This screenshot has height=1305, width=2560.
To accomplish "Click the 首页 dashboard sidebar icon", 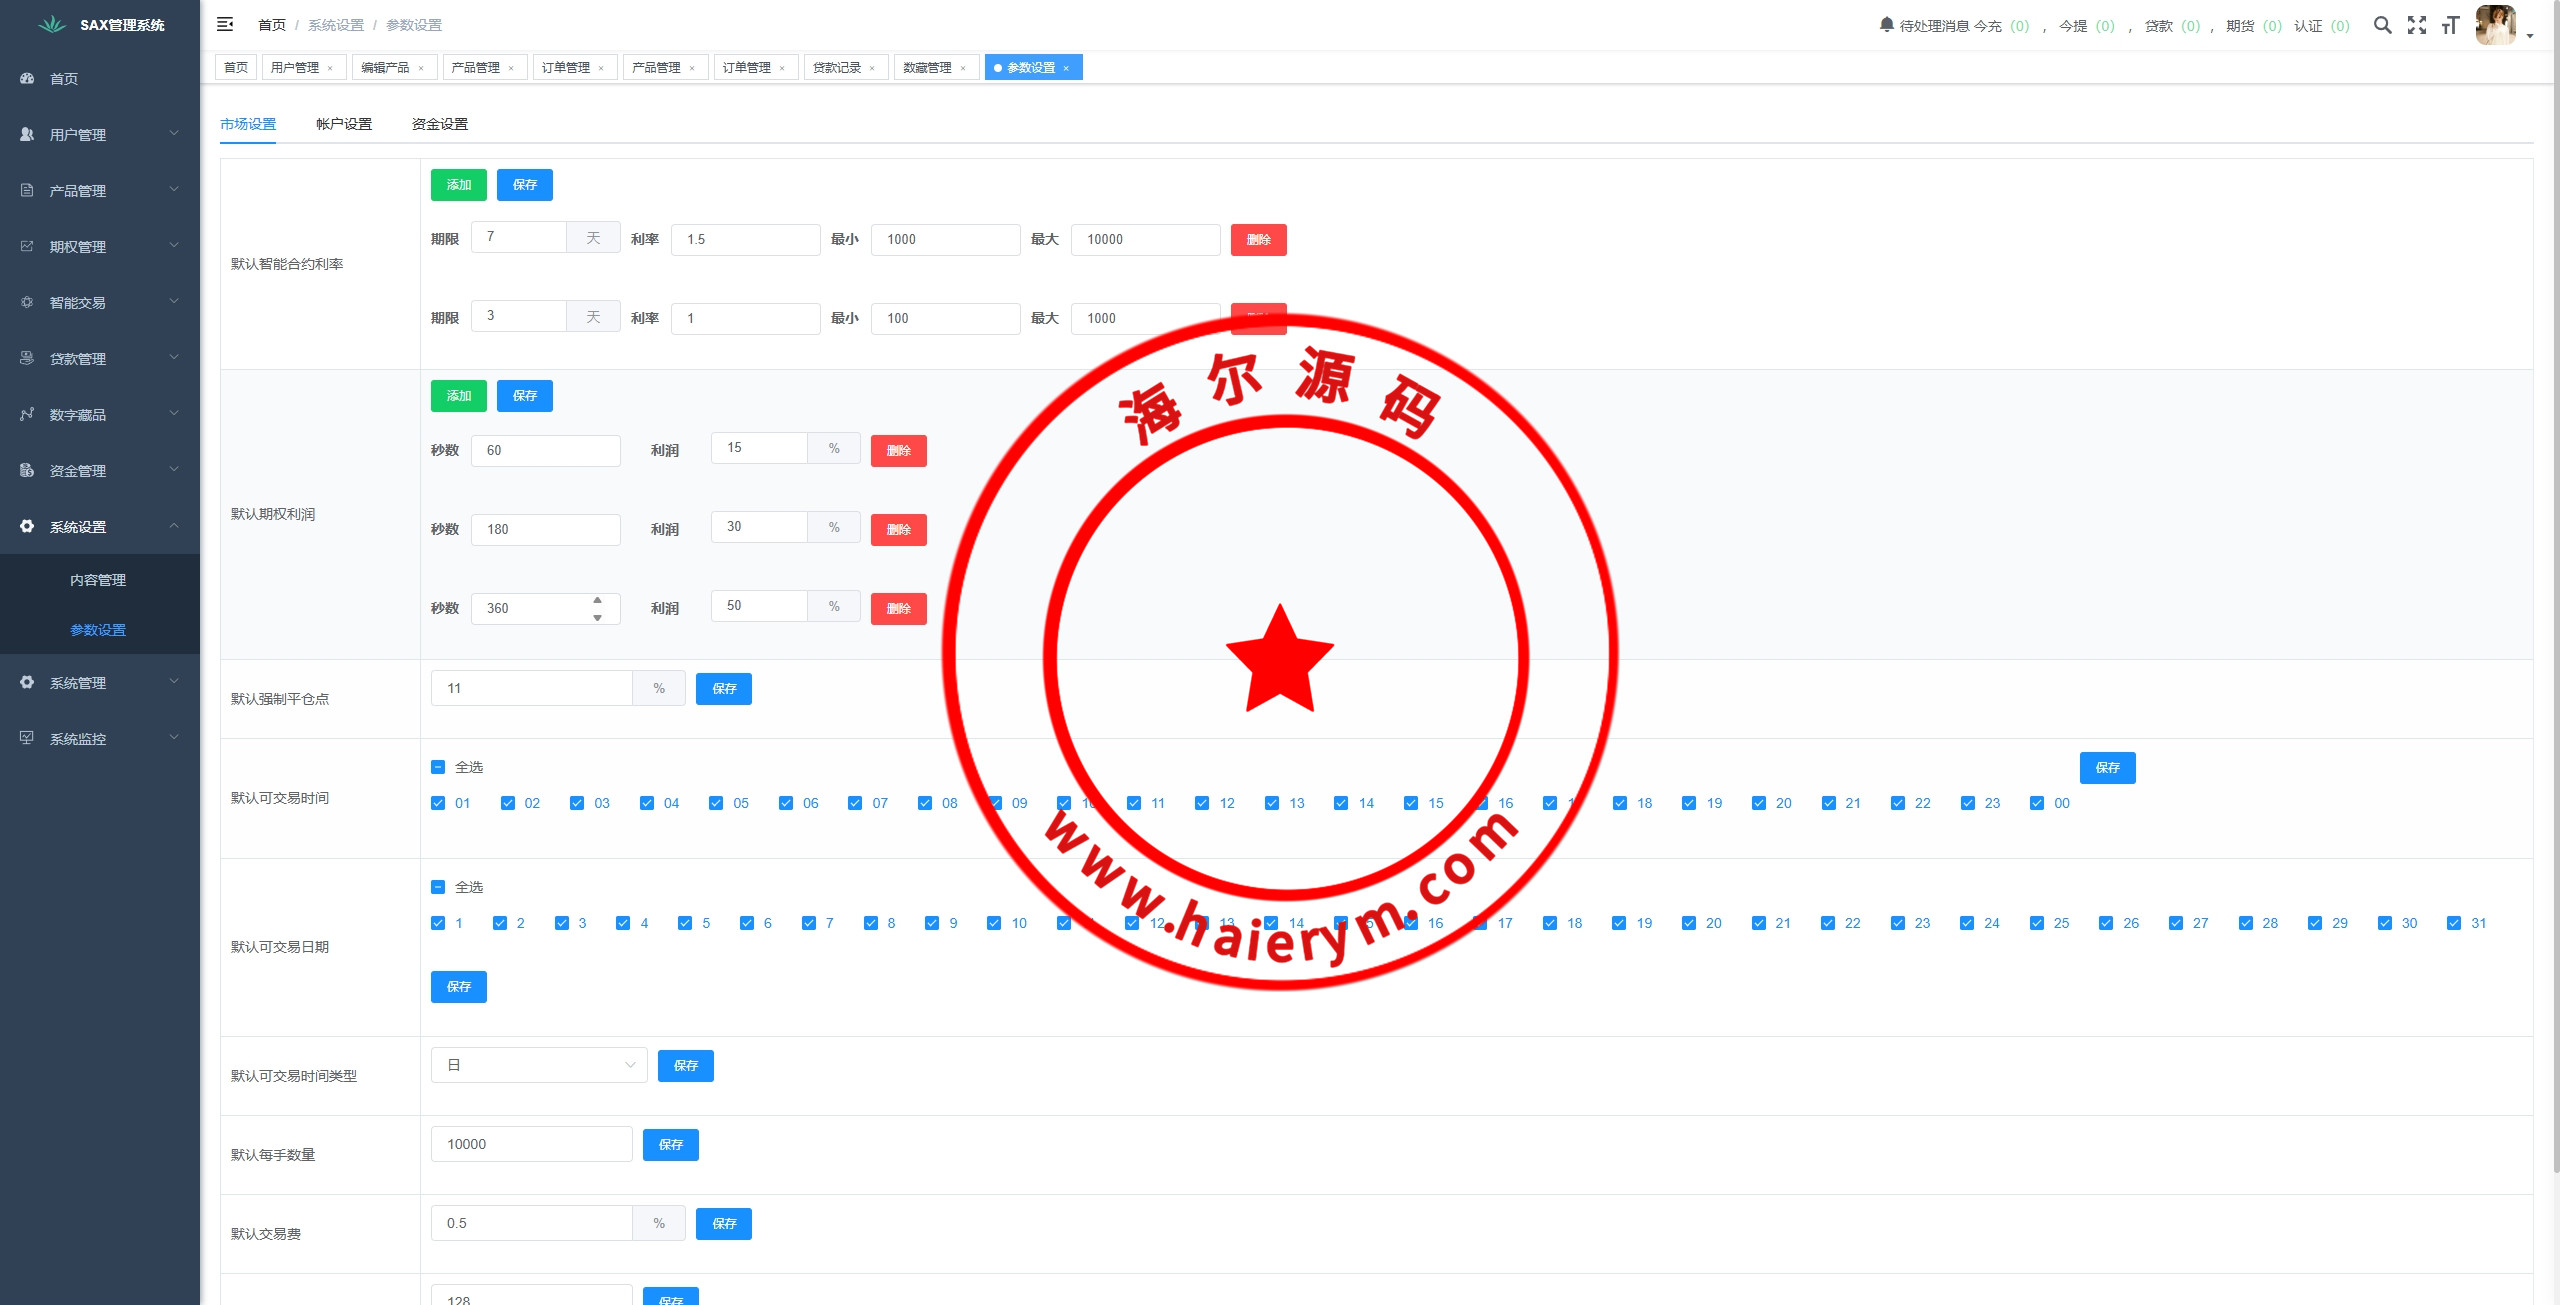I will 27,78.
